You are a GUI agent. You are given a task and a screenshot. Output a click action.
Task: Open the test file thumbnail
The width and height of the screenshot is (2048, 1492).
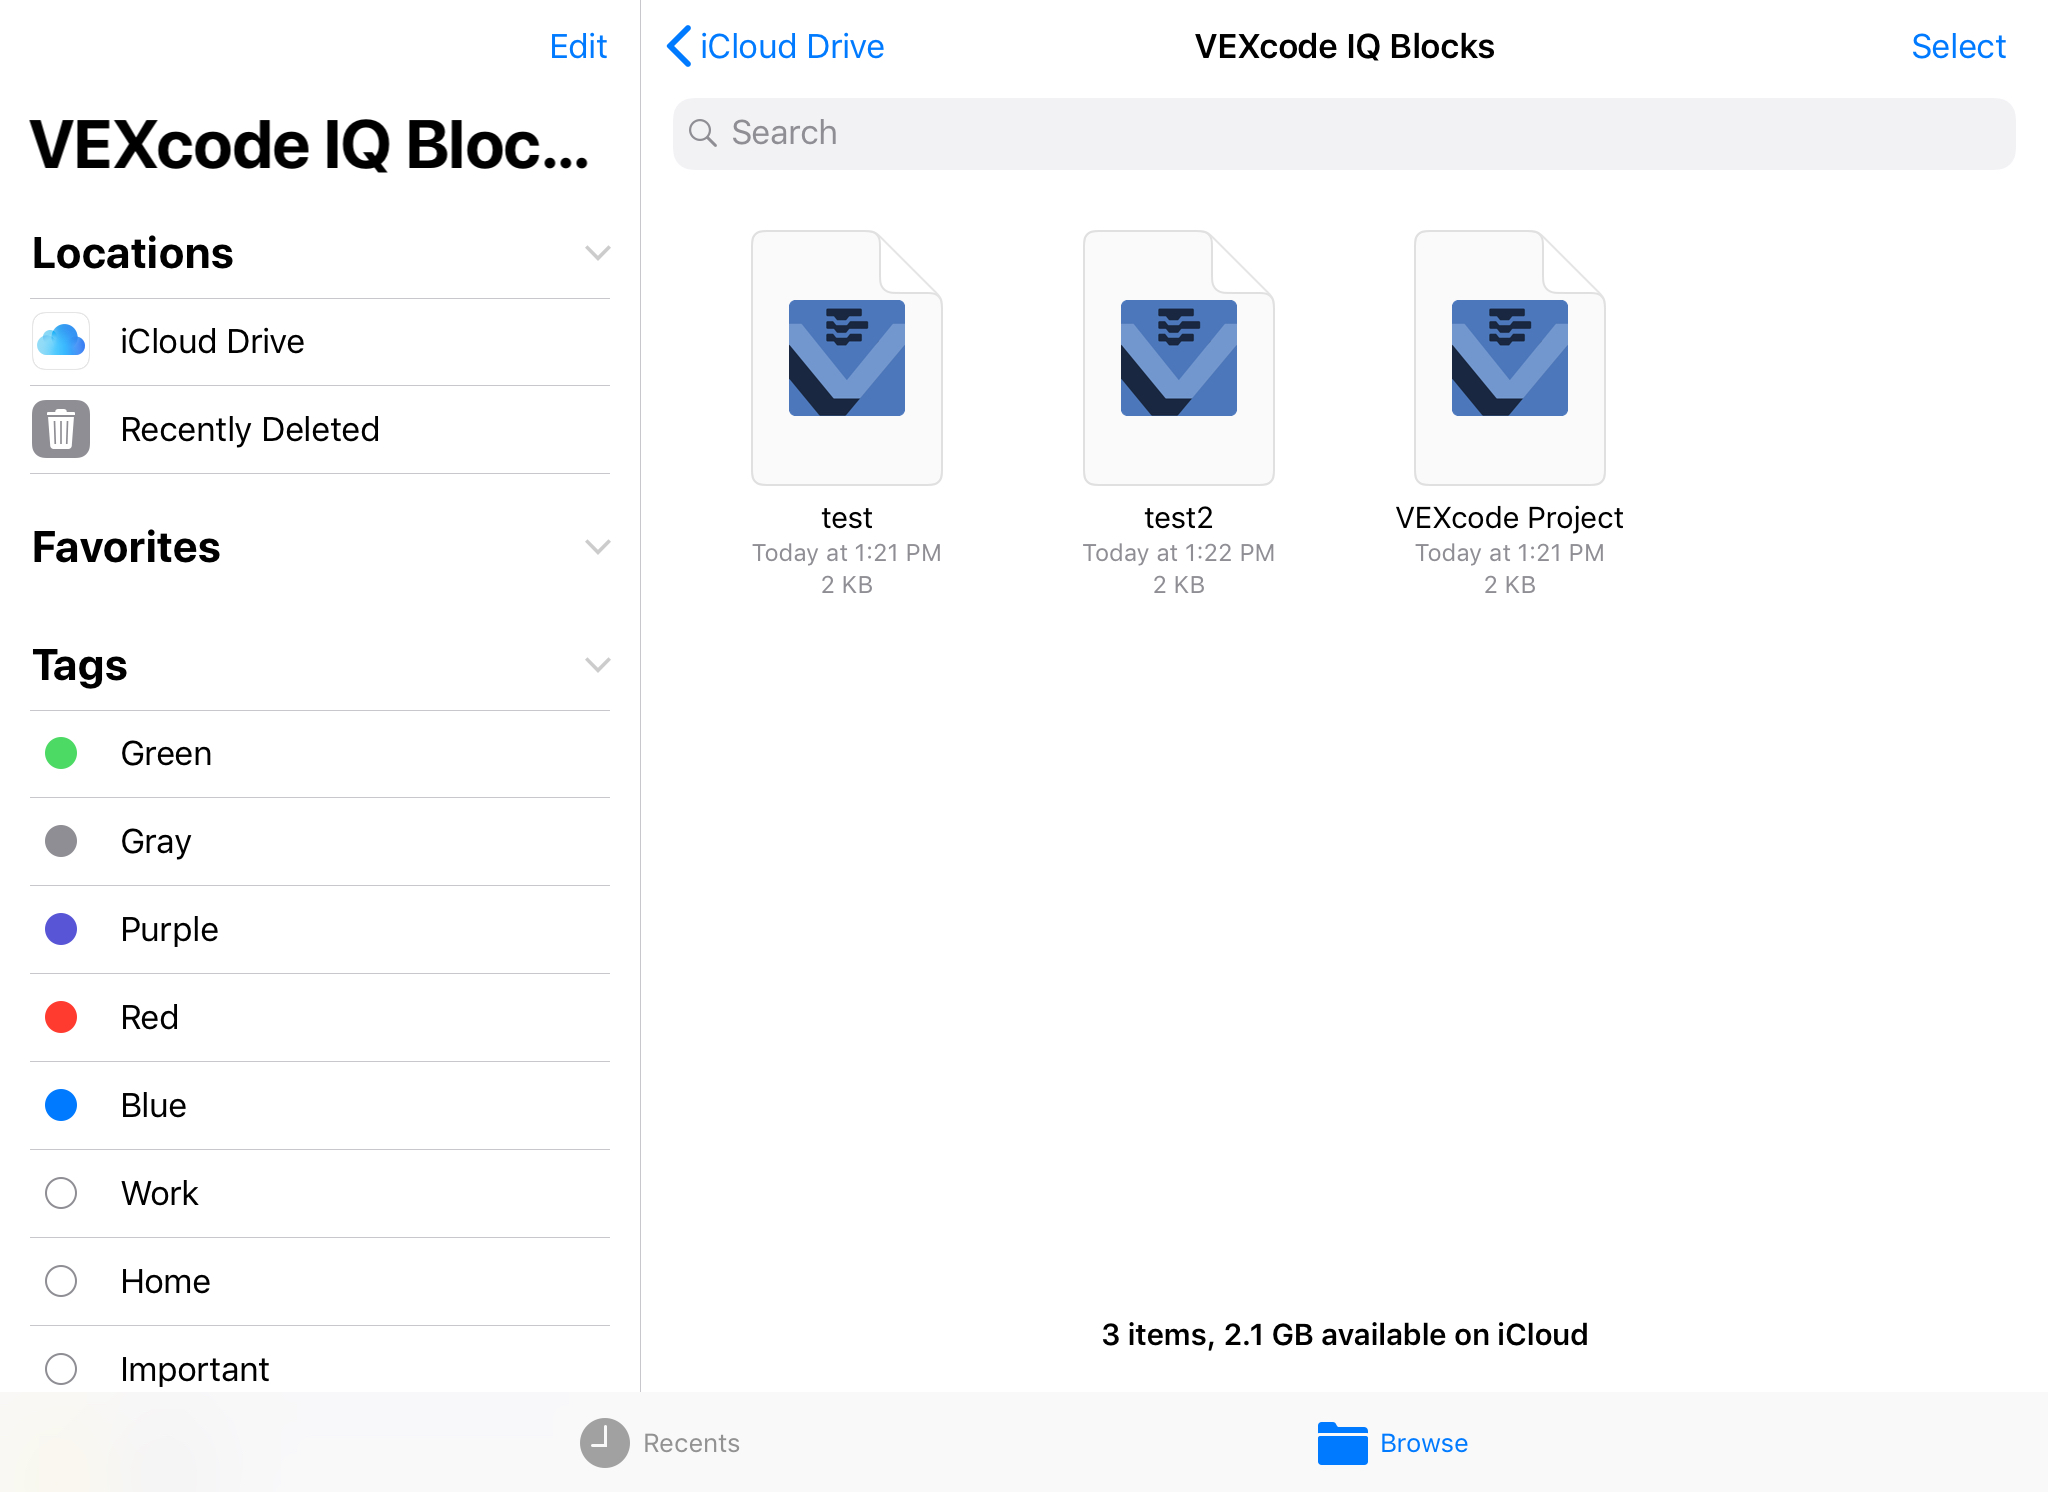pos(847,358)
